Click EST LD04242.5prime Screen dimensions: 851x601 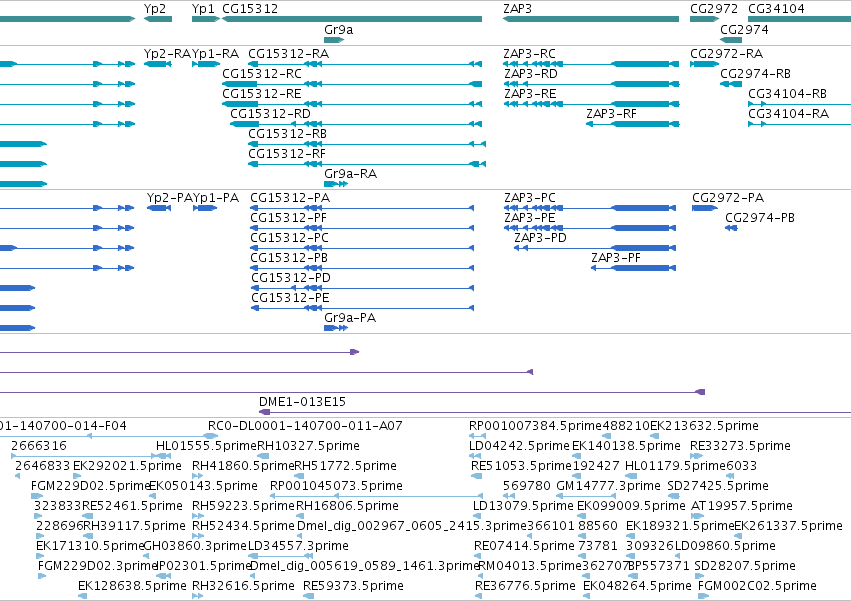519,446
